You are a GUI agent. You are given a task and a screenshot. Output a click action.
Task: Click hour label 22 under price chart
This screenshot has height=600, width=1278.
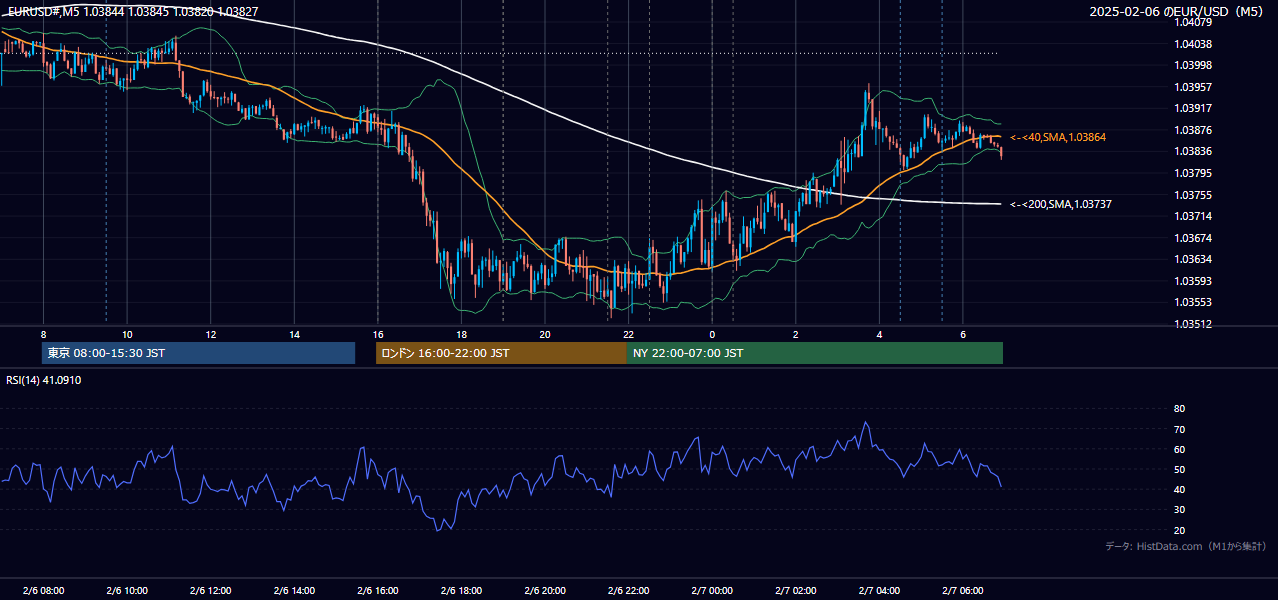click(628, 334)
